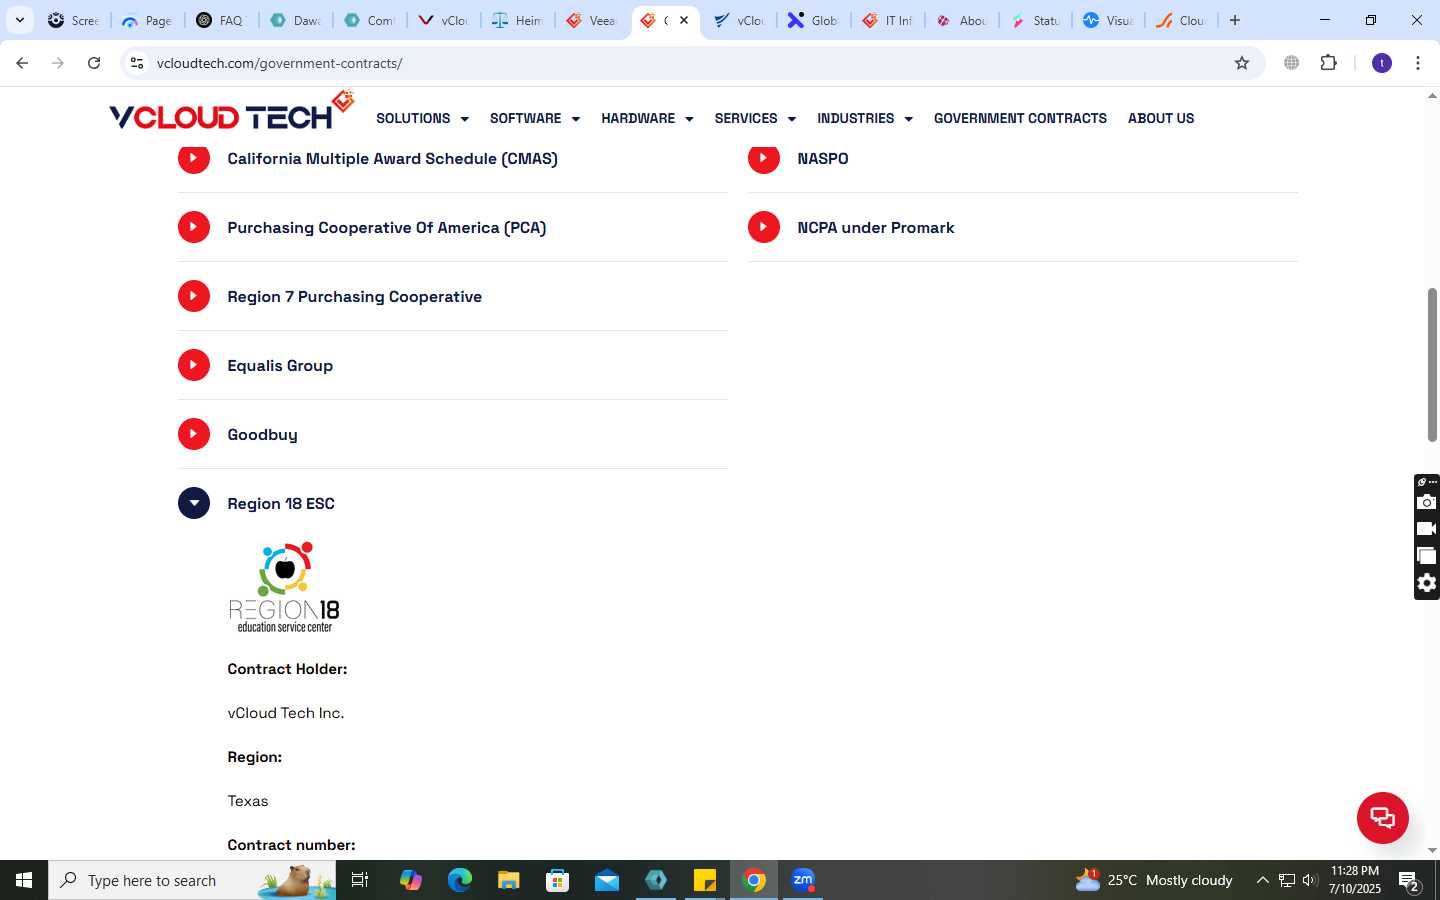This screenshot has width=1440, height=900.
Task: Open the Hardware dropdown menu
Action: click(647, 118)
